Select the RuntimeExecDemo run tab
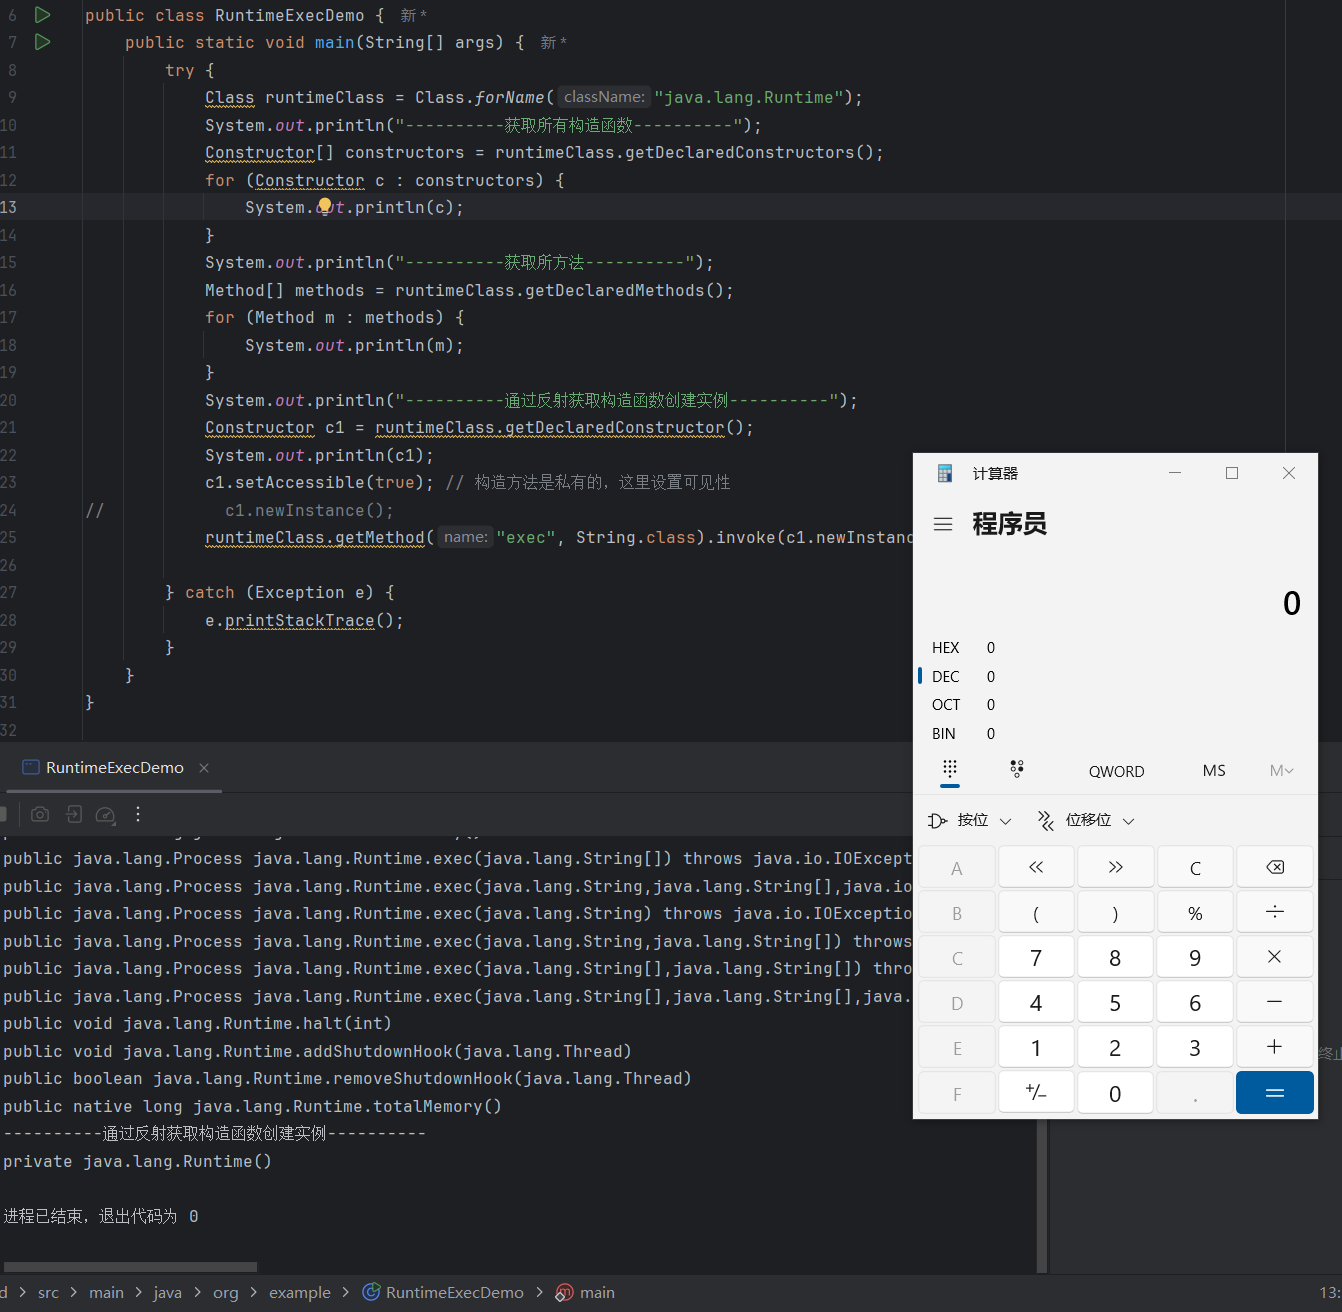The width and height of the screenshot is (1342, 1312). coord(115,768)
